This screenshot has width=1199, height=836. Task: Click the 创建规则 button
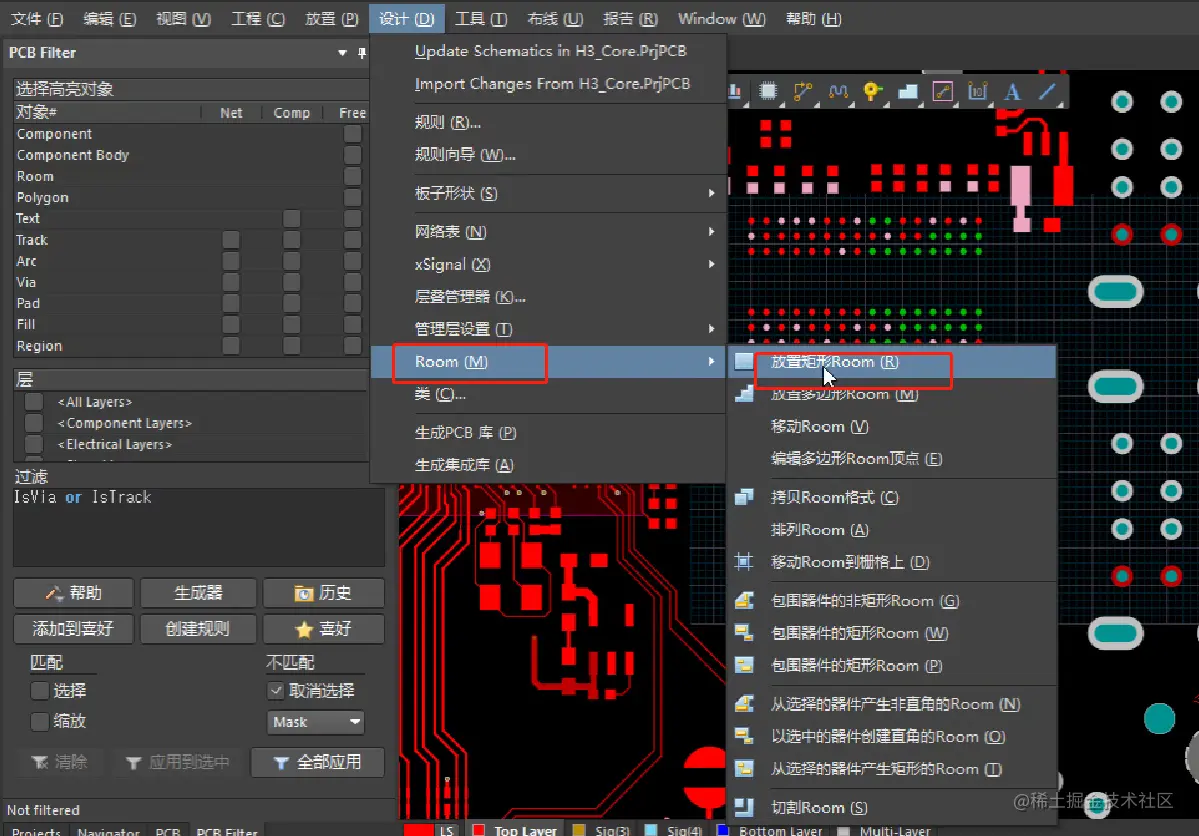click(198, 629)
